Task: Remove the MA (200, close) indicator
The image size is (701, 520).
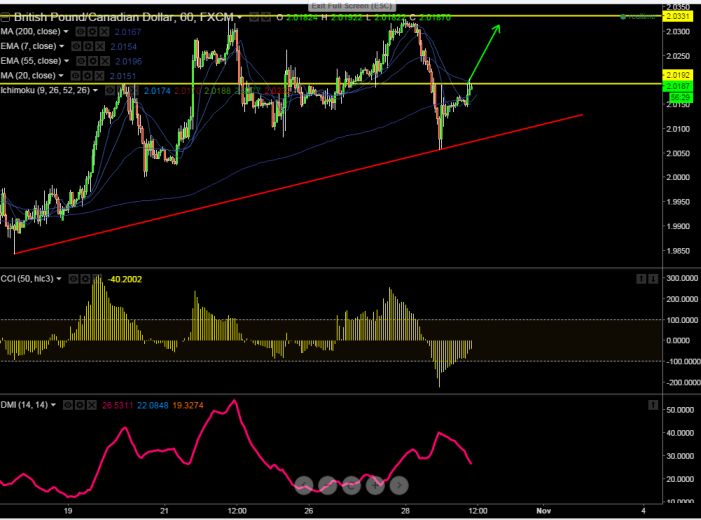Action: 104,31
